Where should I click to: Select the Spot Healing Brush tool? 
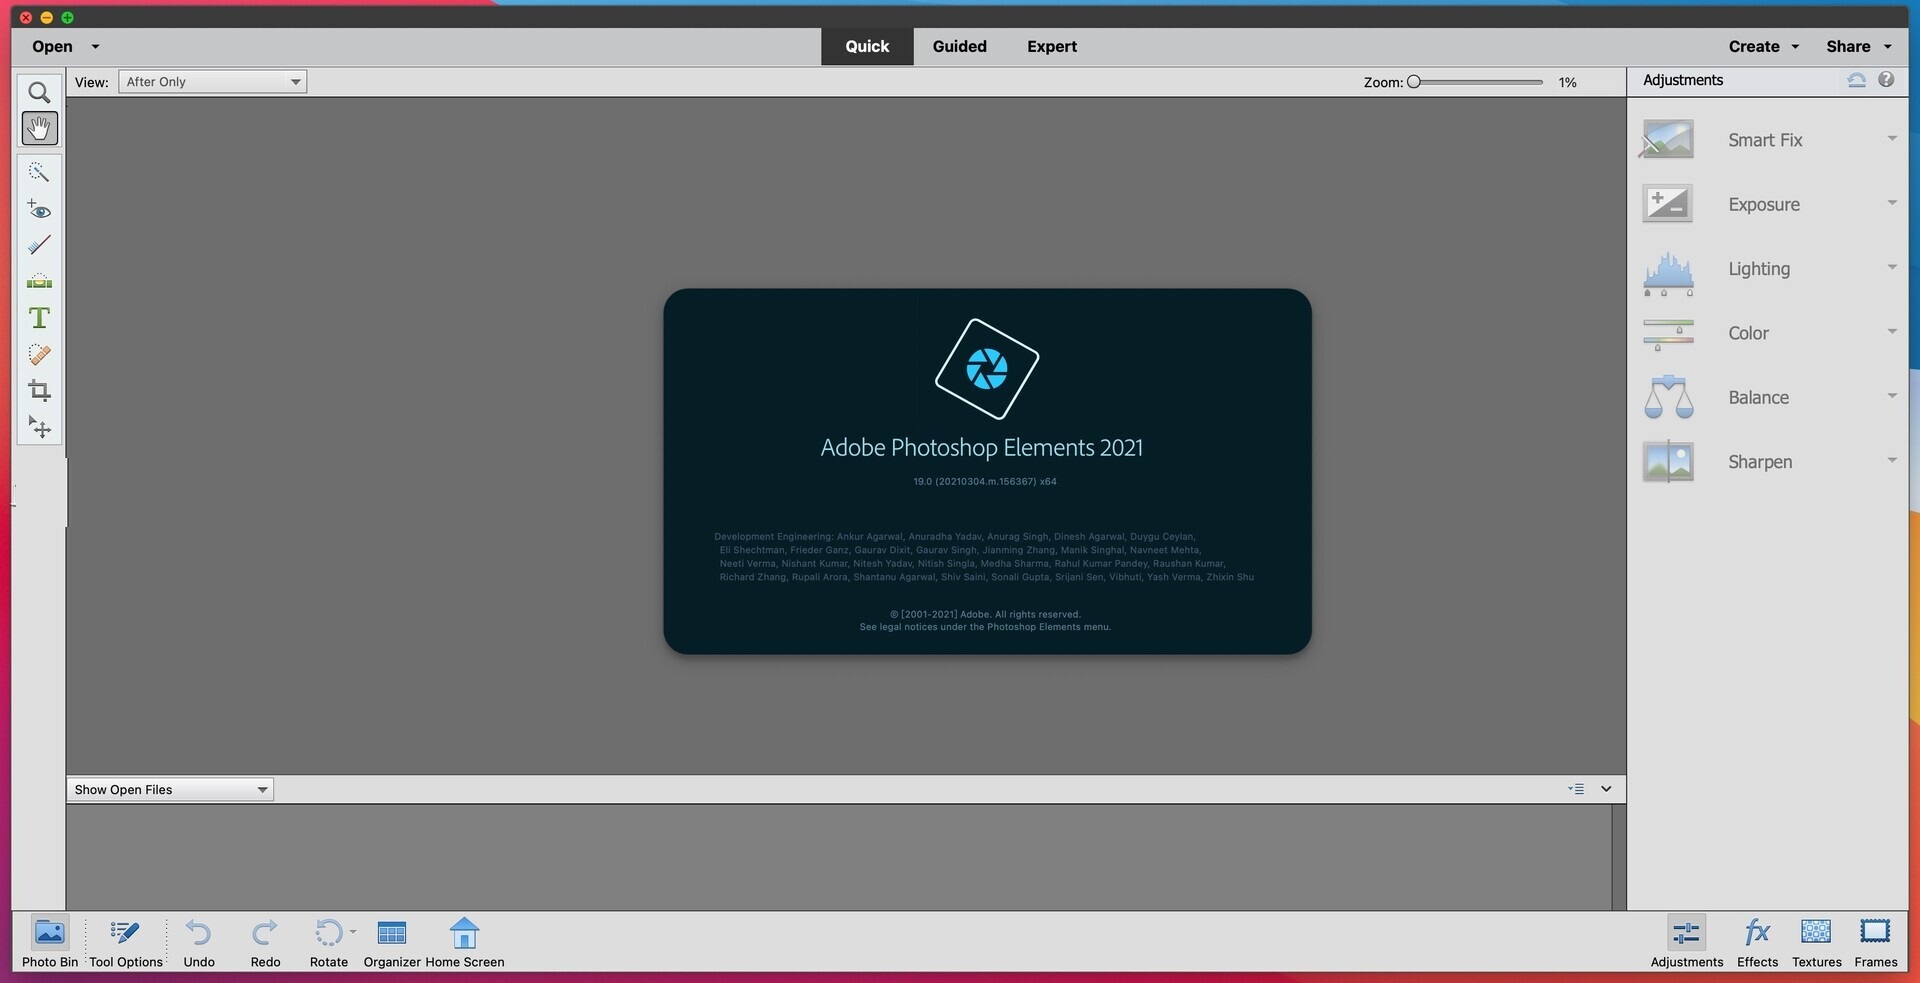pos(39,355)
